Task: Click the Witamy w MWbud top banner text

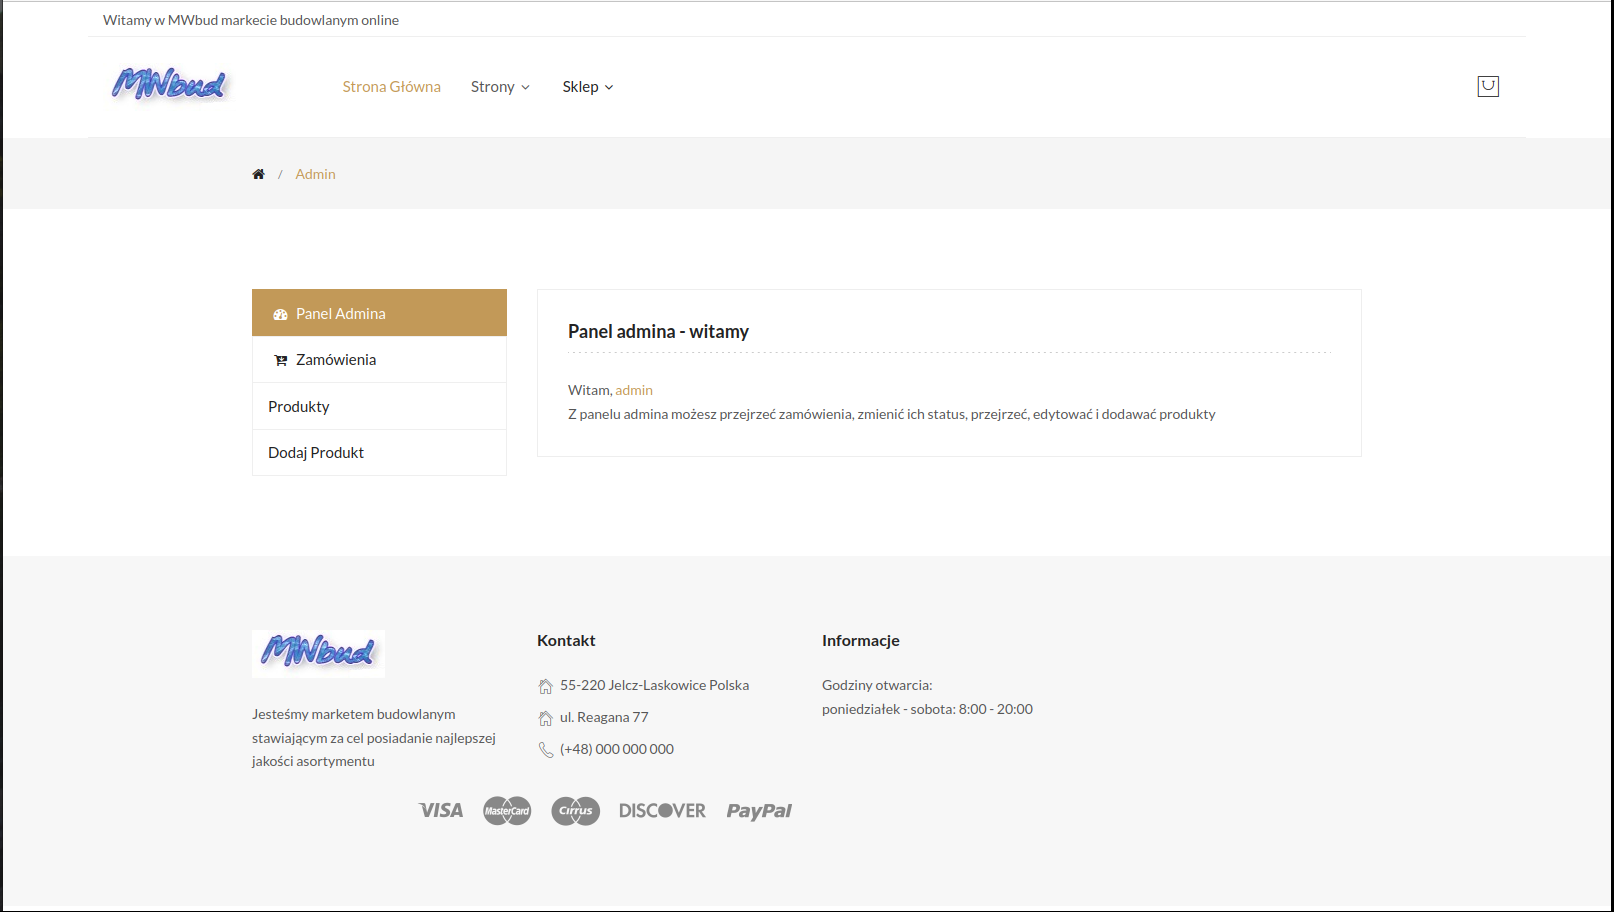Action: (x=251, y=20)
